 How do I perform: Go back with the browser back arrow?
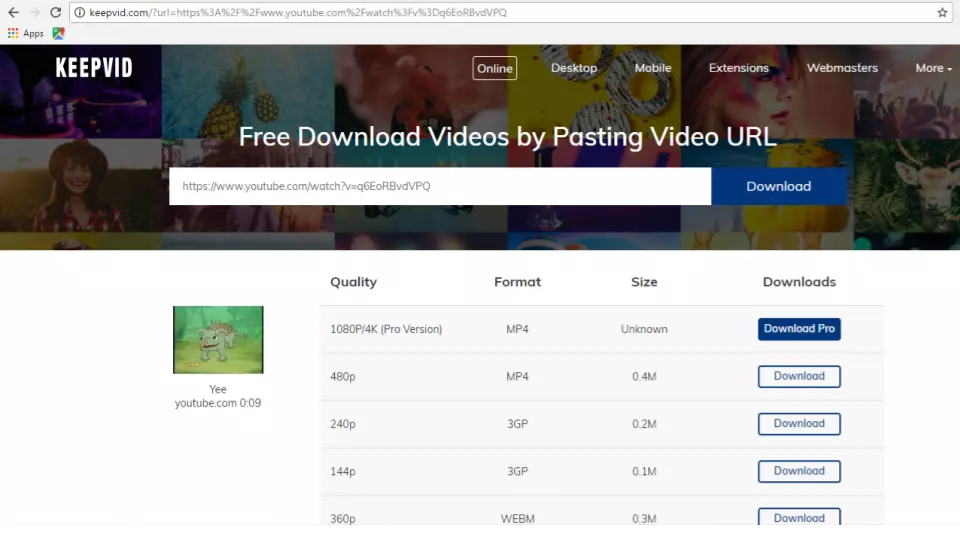[13, 12]
